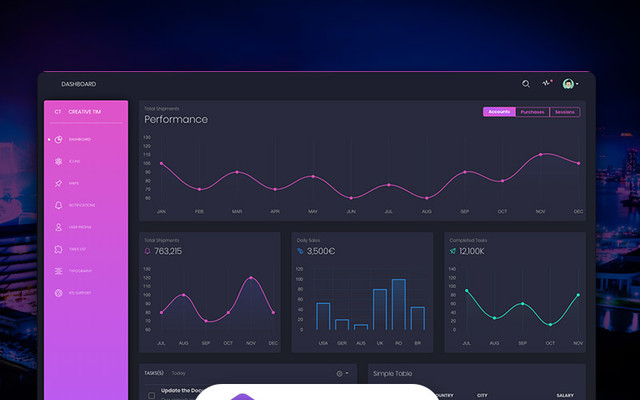Select JAN data point on Performance chart

161,163
